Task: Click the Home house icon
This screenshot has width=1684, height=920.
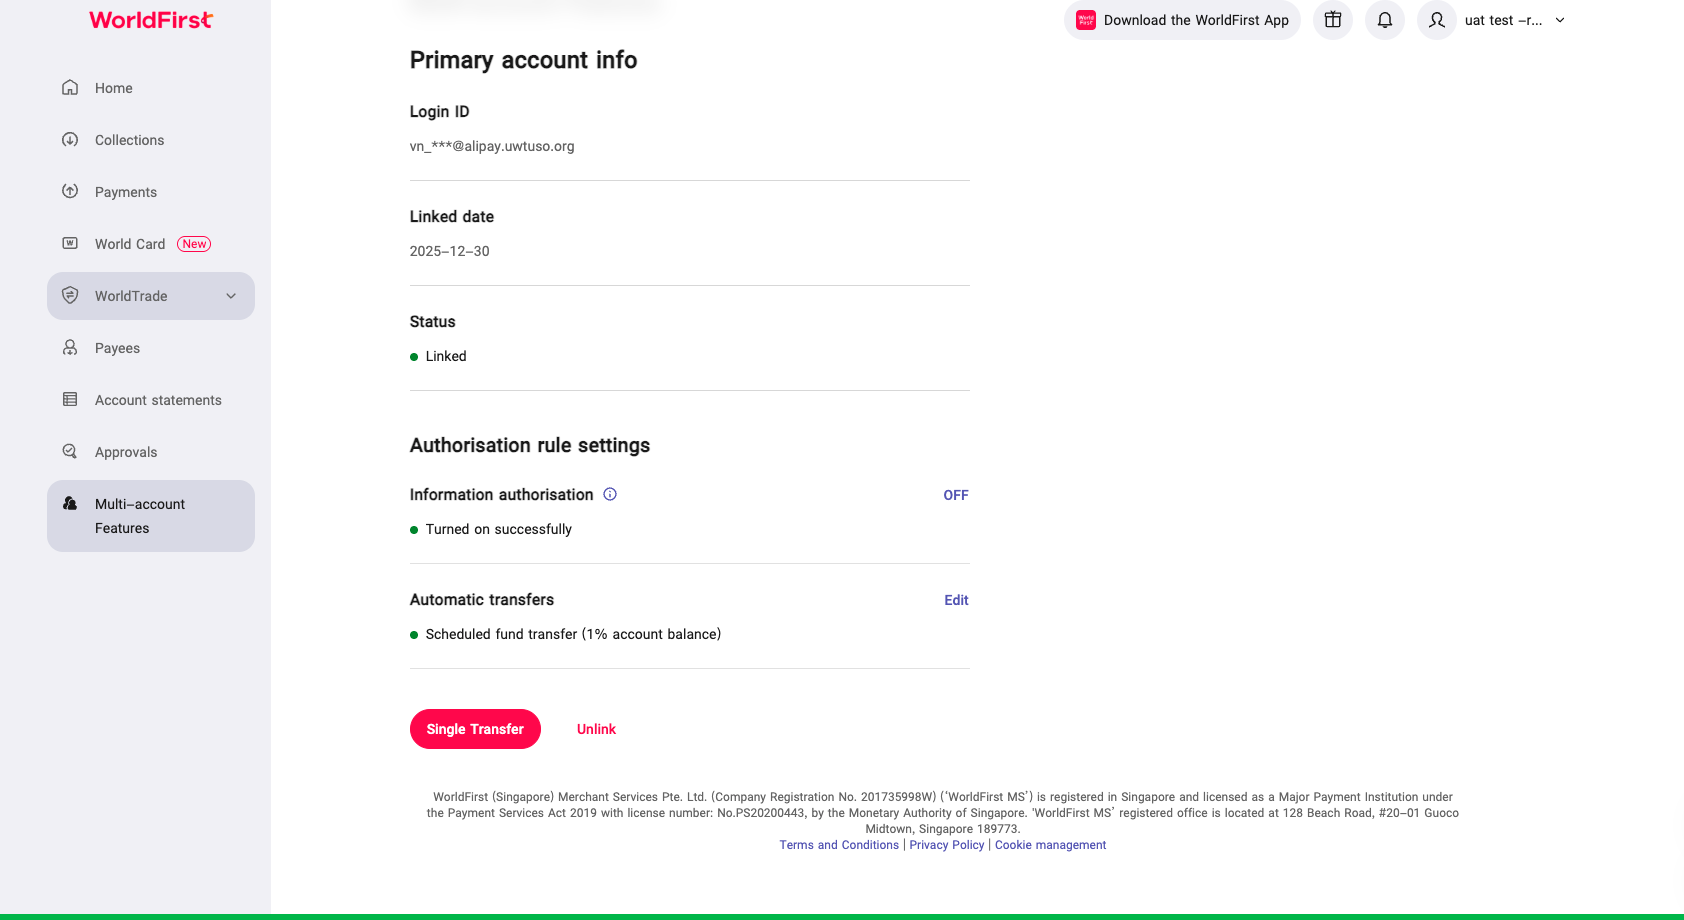Action: [70, 88]
